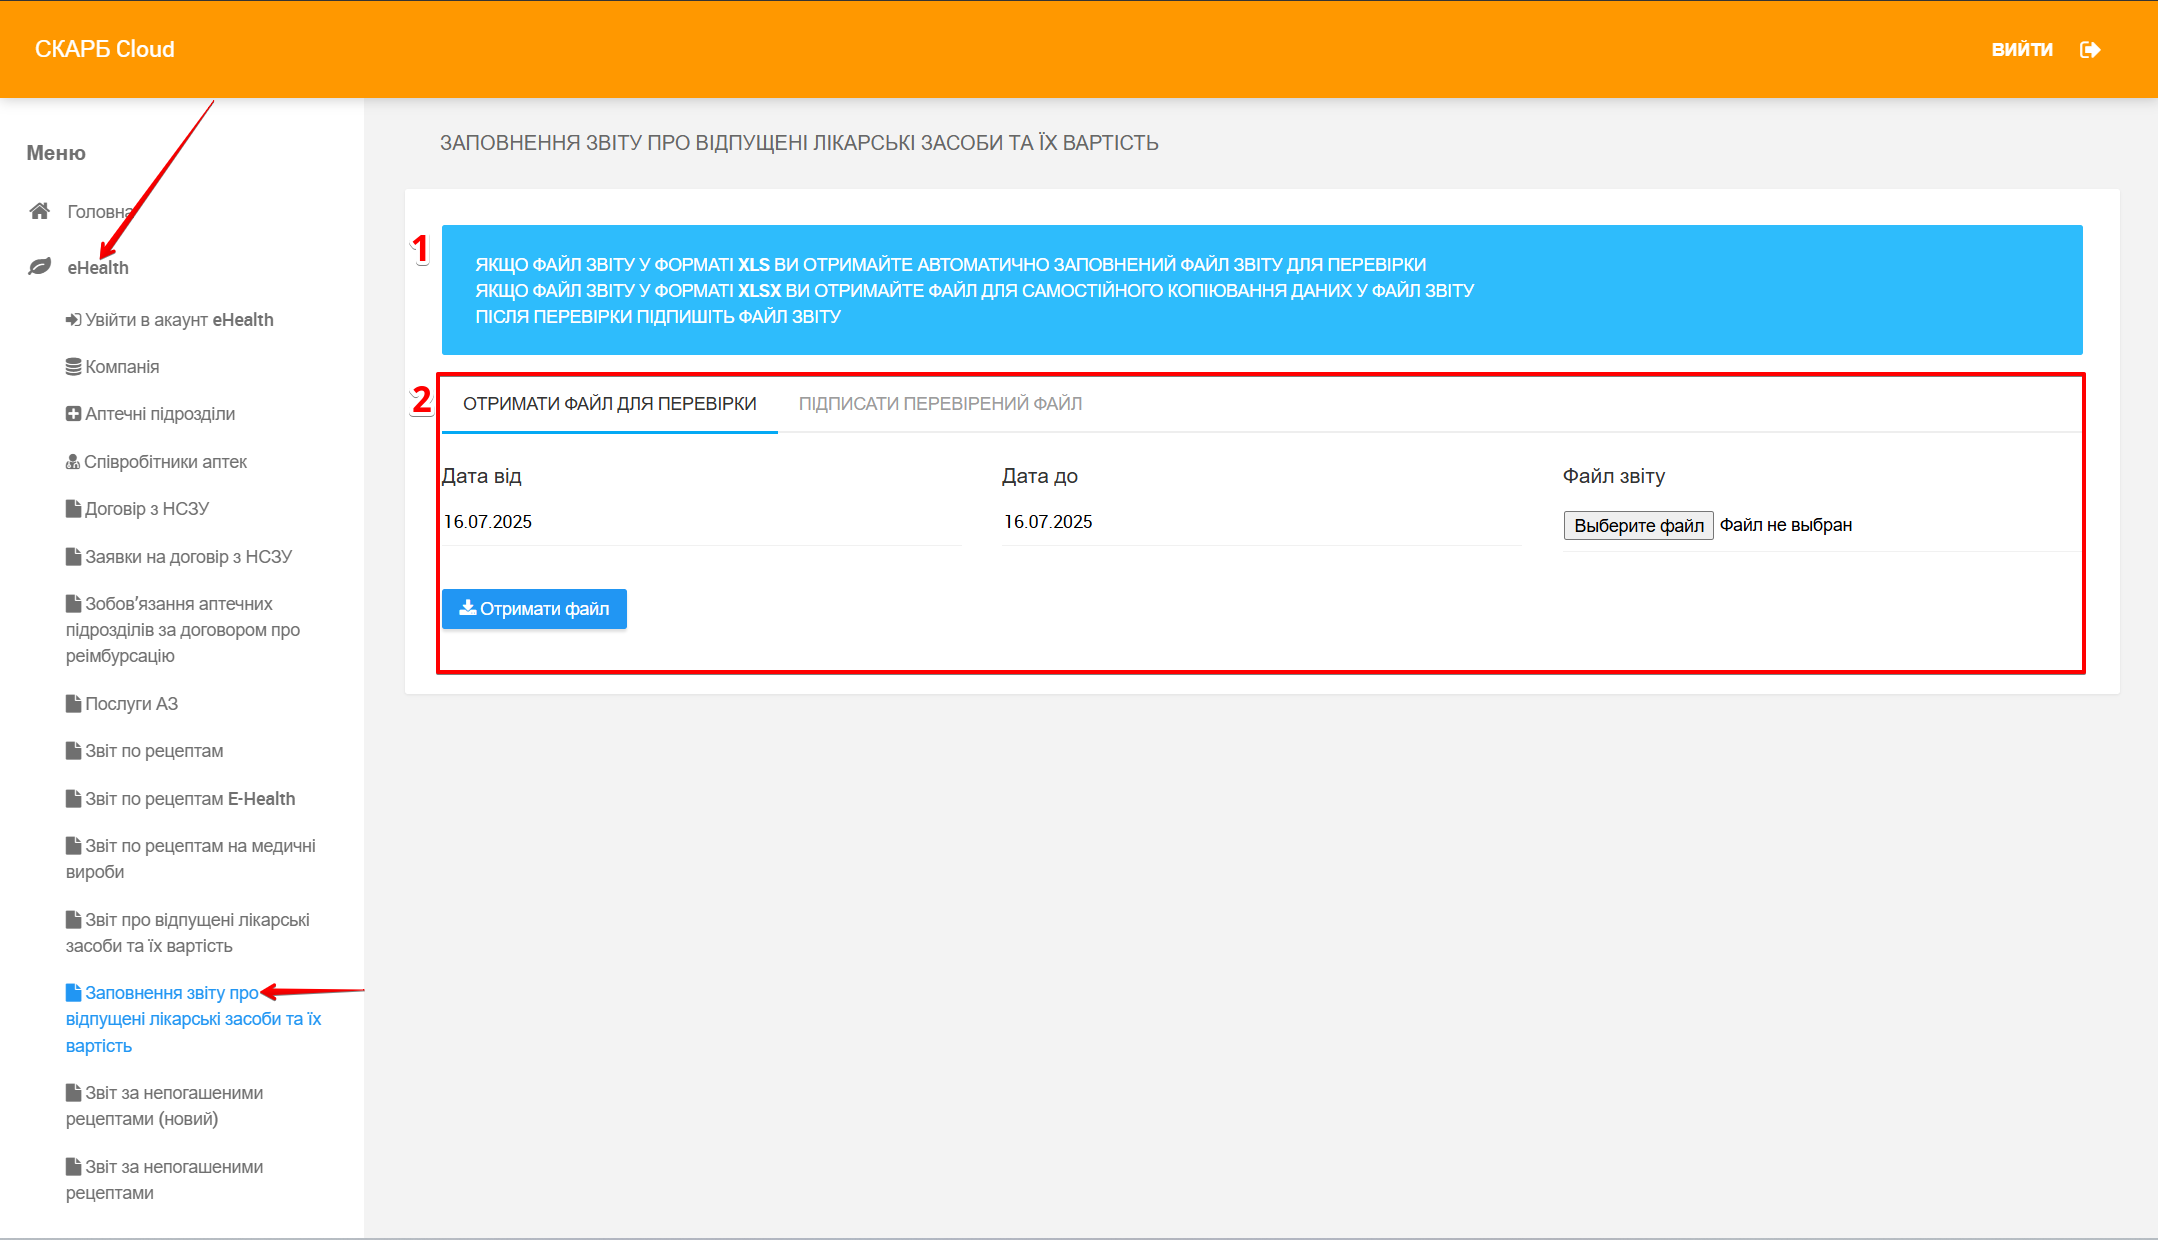
Task: Click the document icon for Договір з НСЗУ
Action: click(x=73, y=509)
